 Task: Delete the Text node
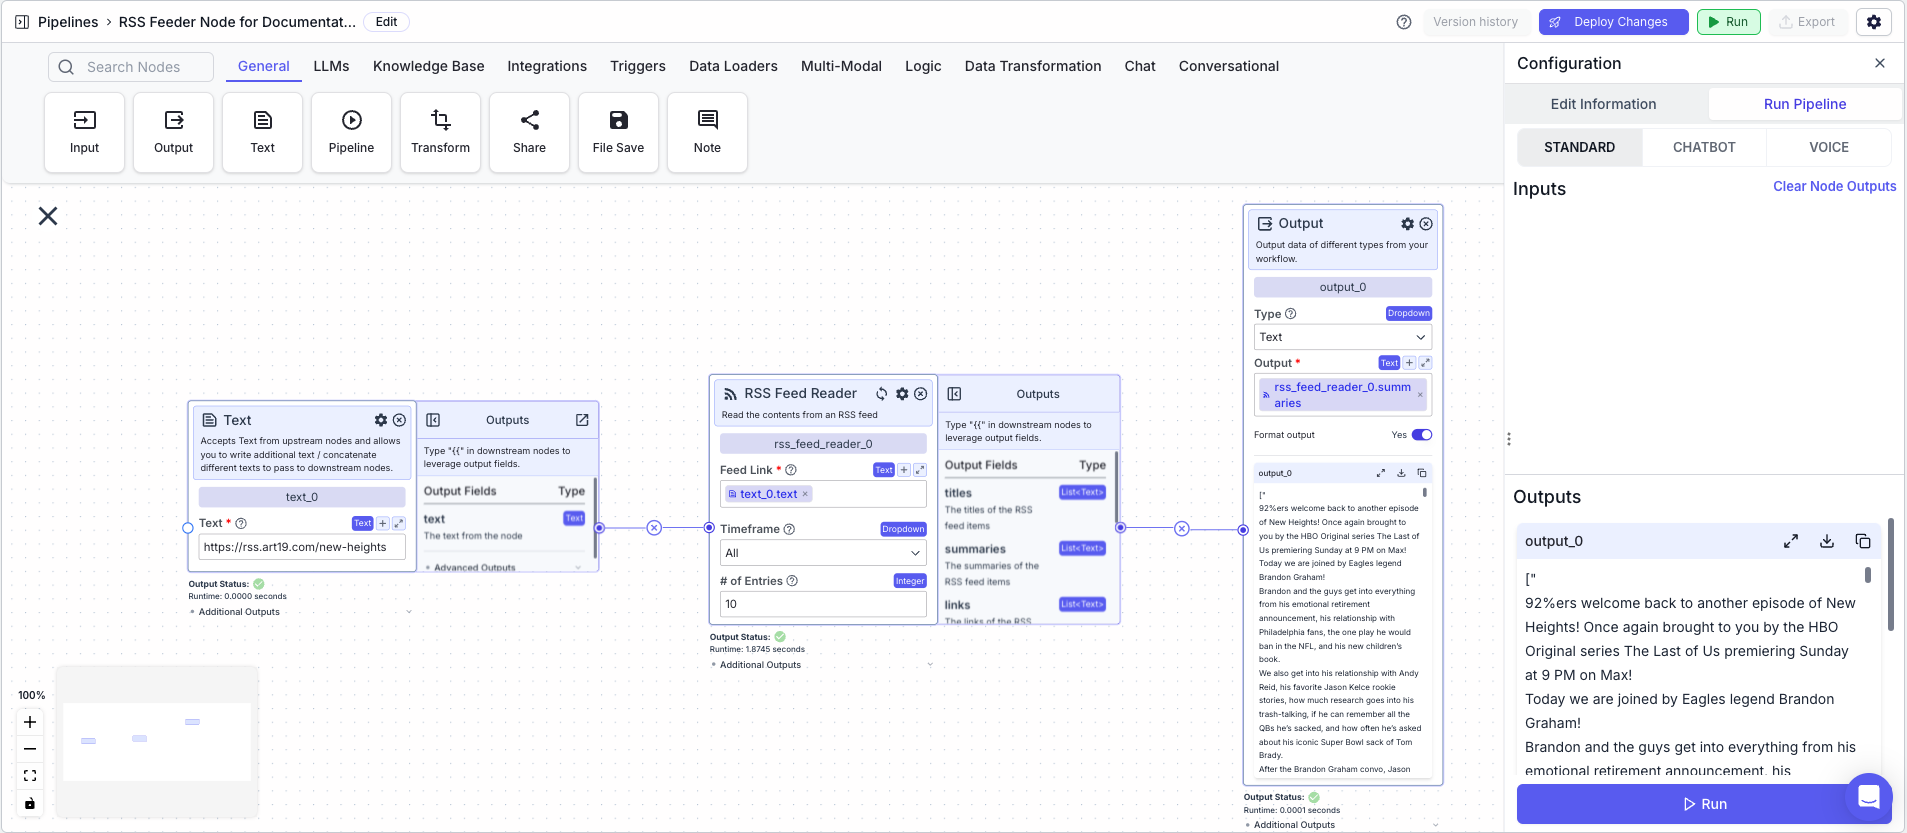pos(399,420)
